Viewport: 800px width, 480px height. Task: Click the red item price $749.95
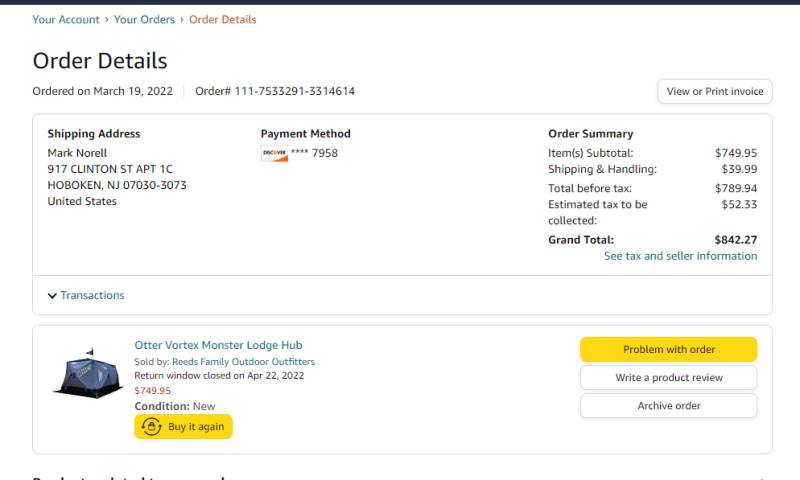(153, 391)
